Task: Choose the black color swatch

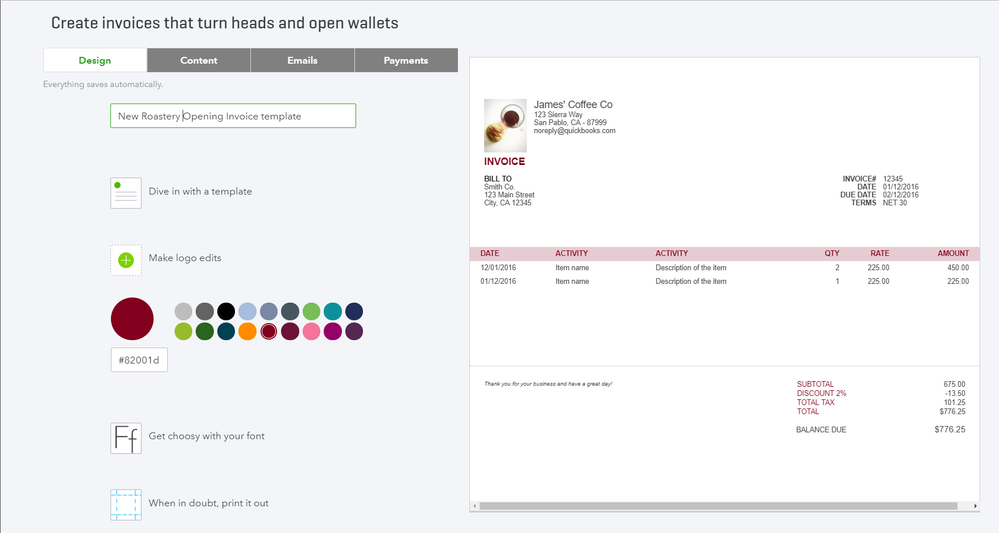Action: [x=226, y=312]
